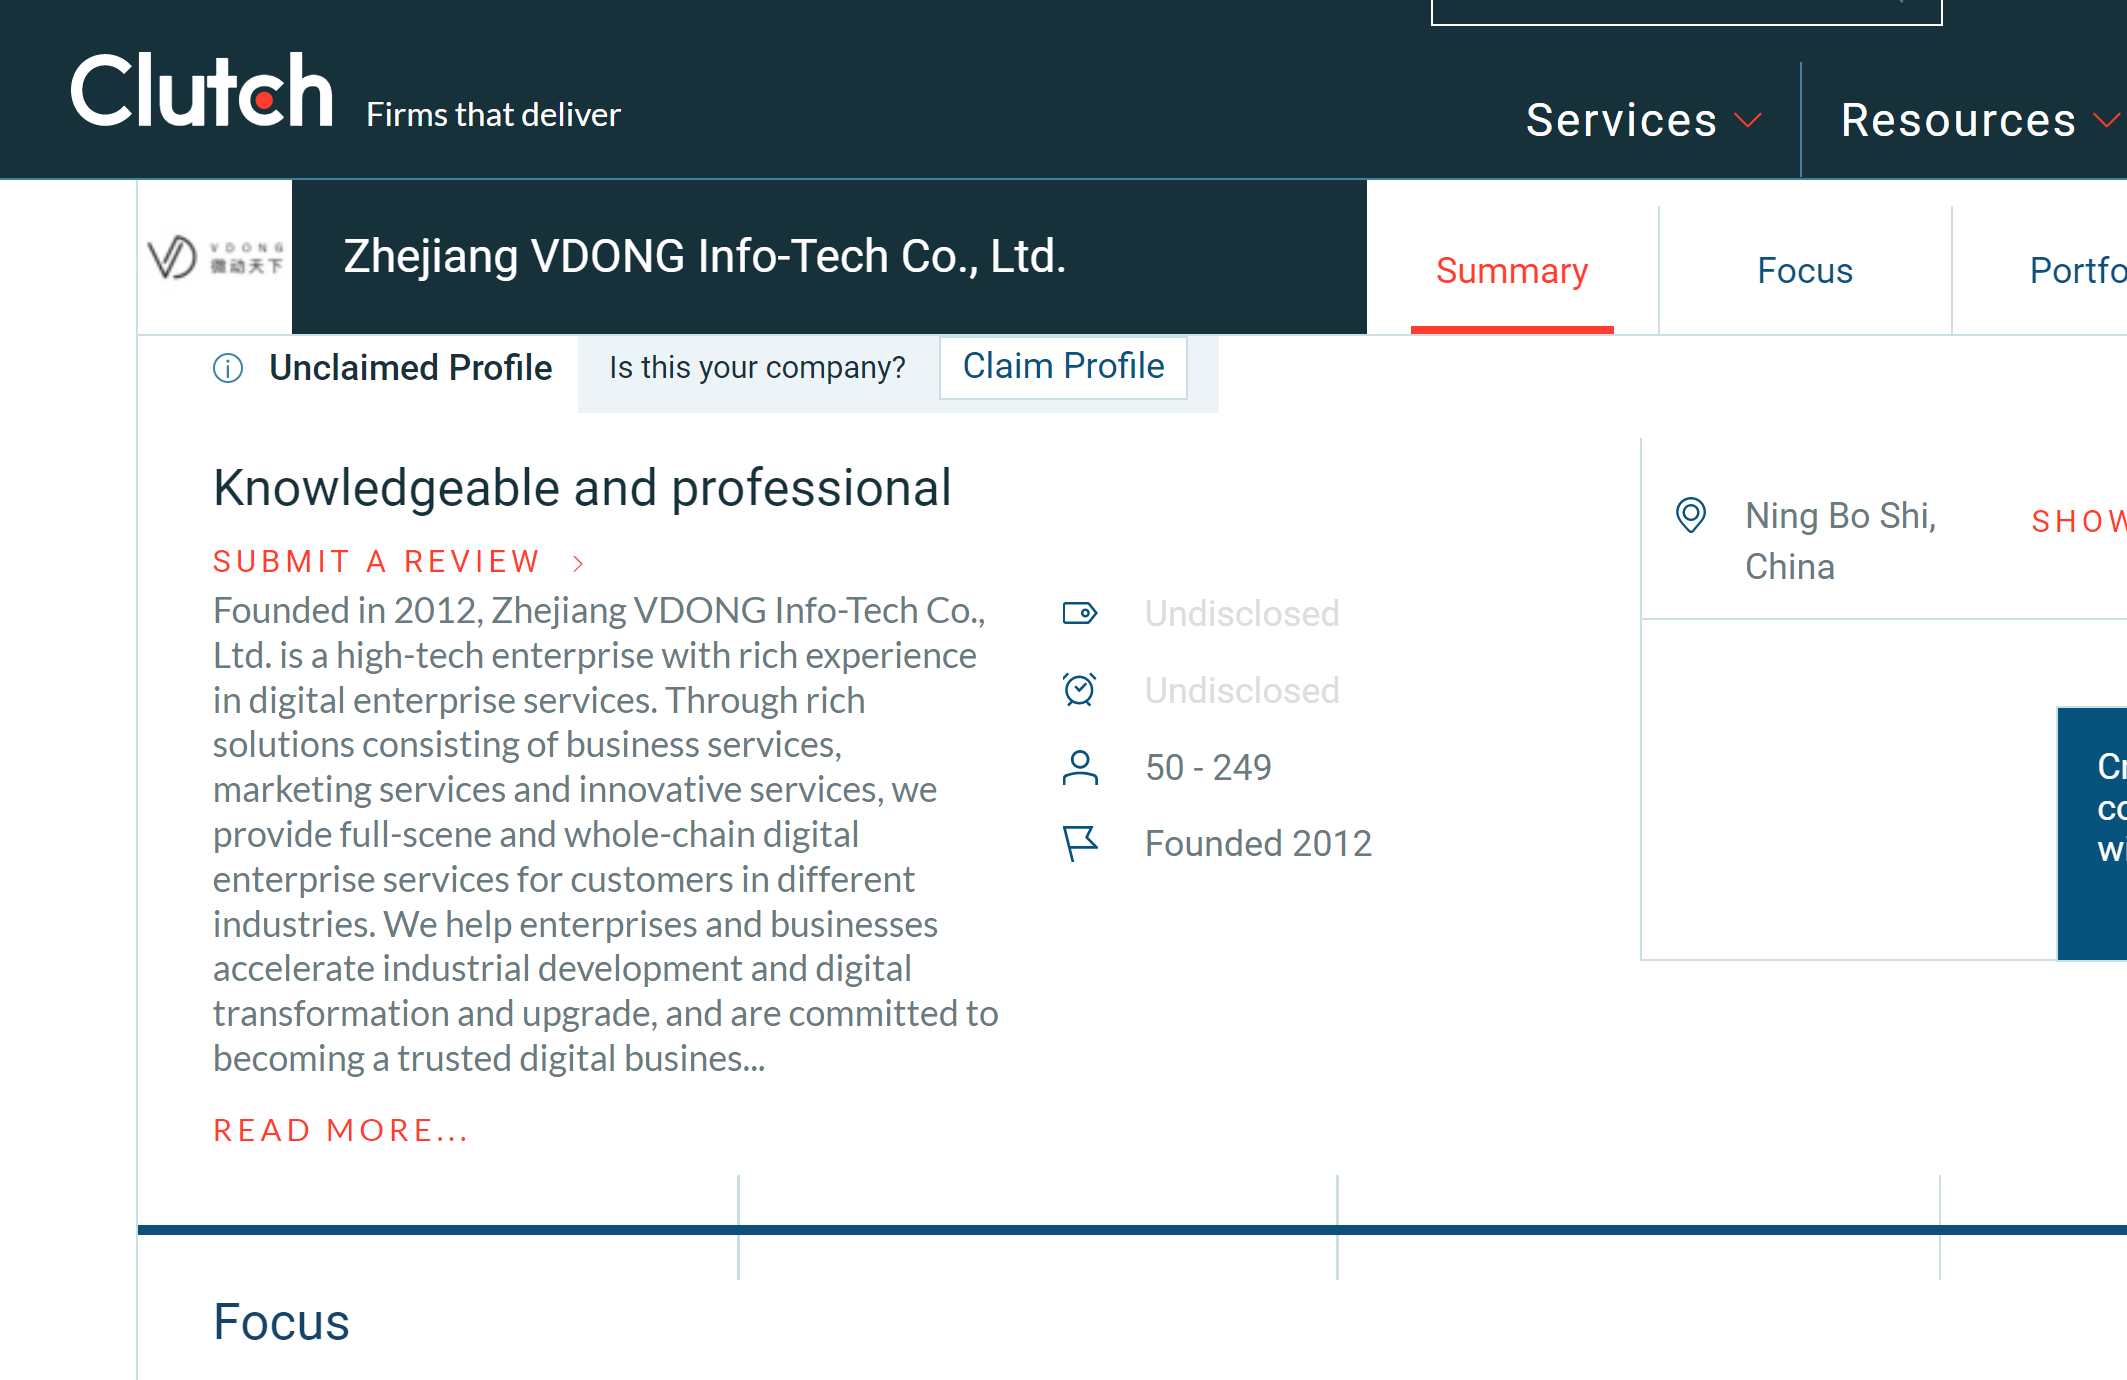Screen dimensions: 2127x1380
Task: Click the project size tag icon
Action: 1079,613
